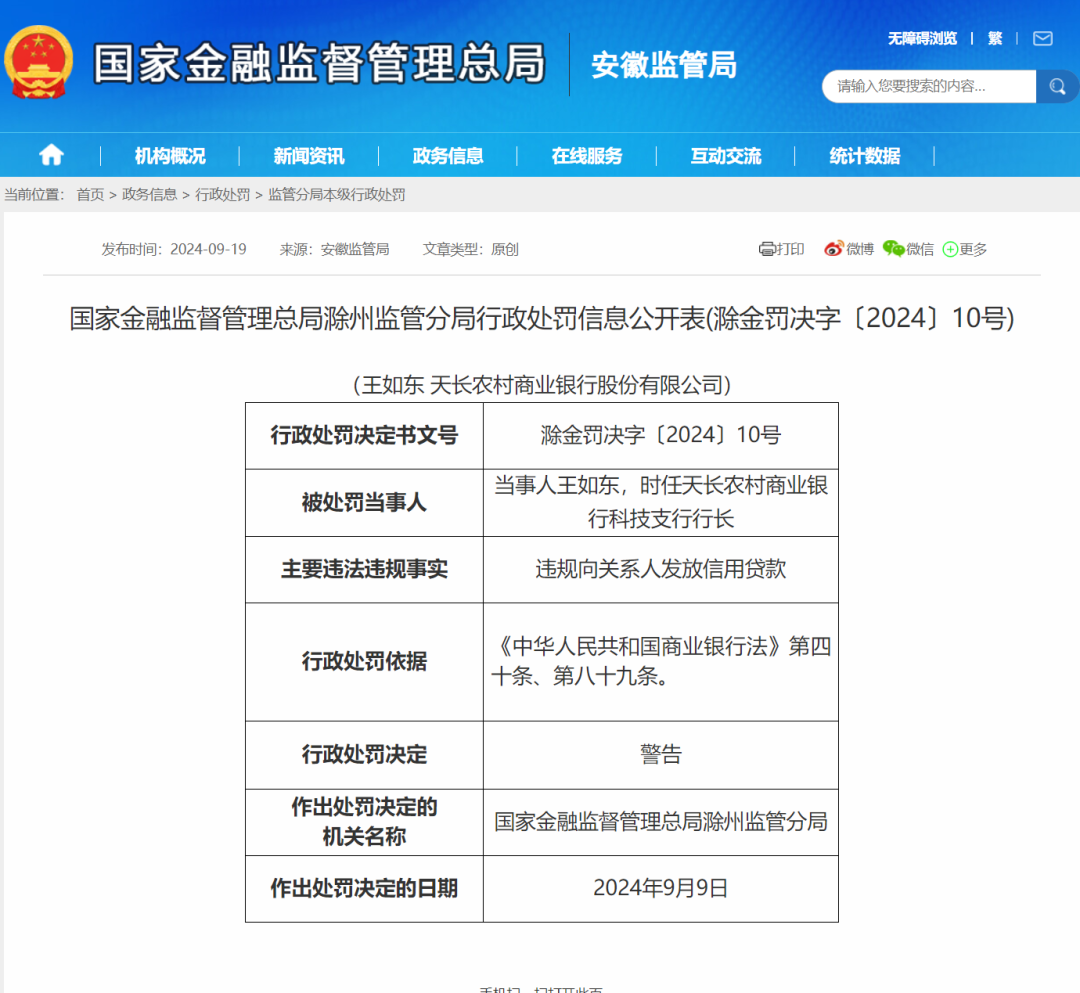Image resolution: width=1080 pixels, height=993 pixels.
Task: Click into the search input field
Action: click(929, 86)
